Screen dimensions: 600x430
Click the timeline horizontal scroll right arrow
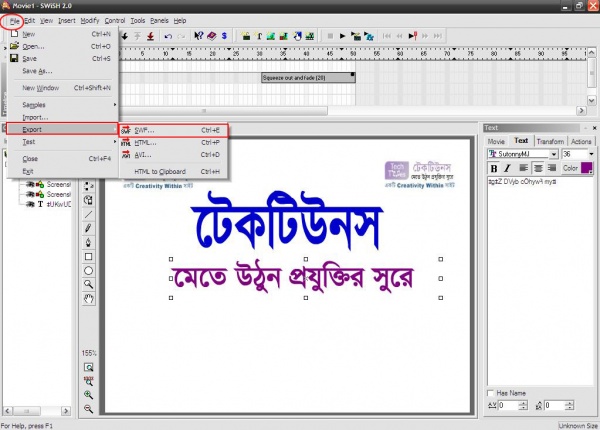[581, 111]
